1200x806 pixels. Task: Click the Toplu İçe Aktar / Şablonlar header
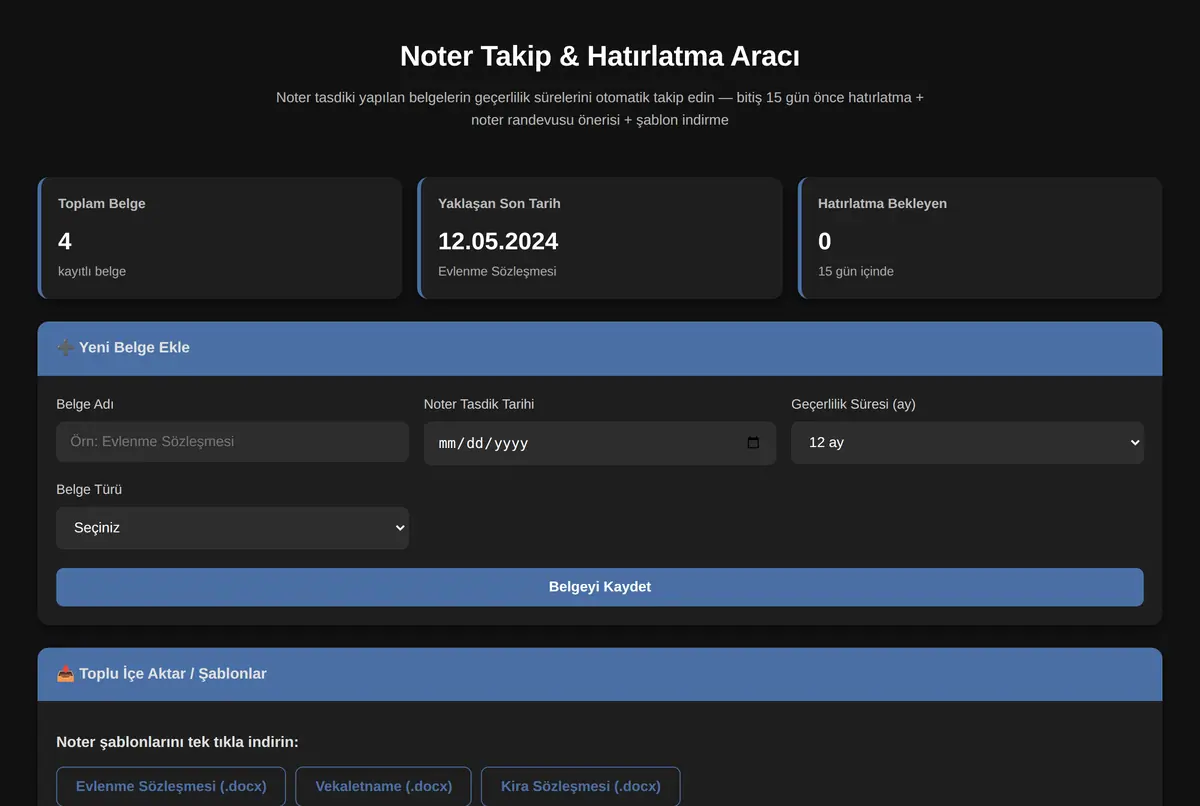[600, 674]
